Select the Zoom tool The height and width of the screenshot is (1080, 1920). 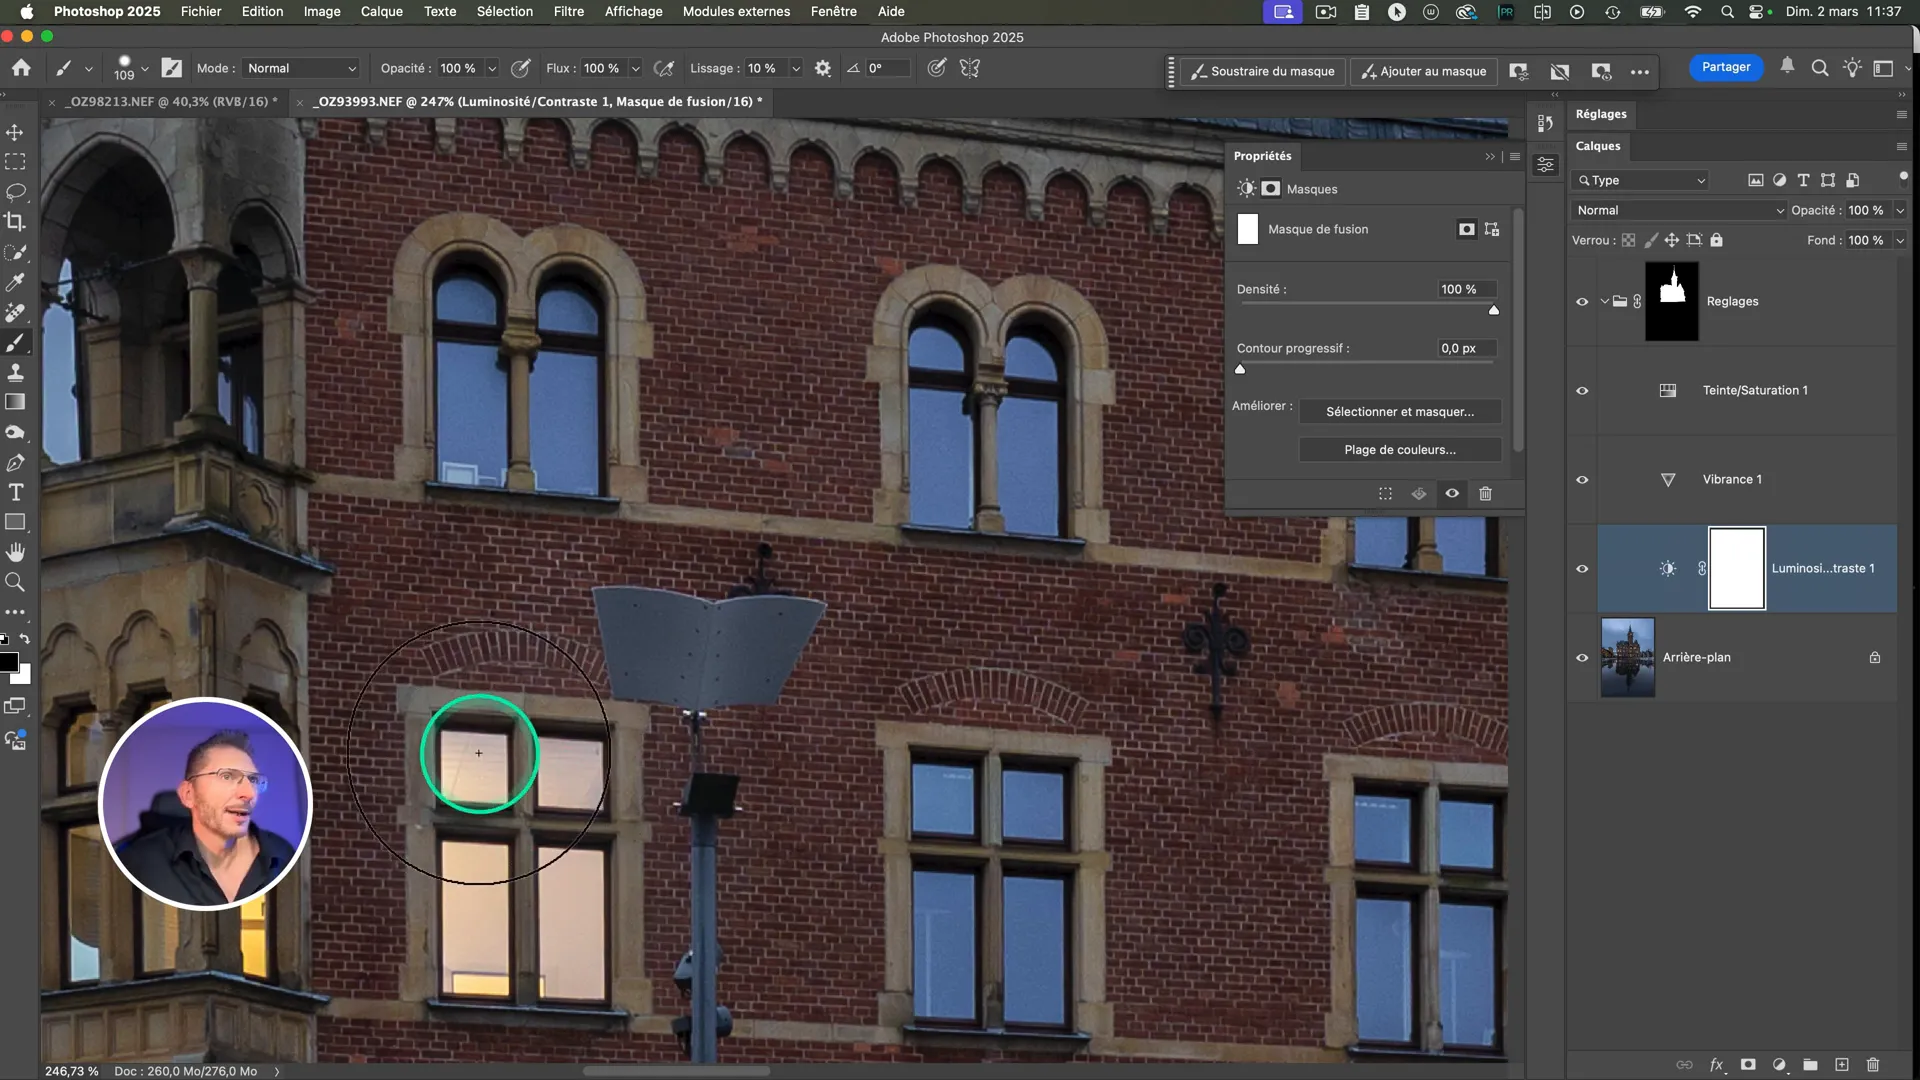(x=15, y=582)
